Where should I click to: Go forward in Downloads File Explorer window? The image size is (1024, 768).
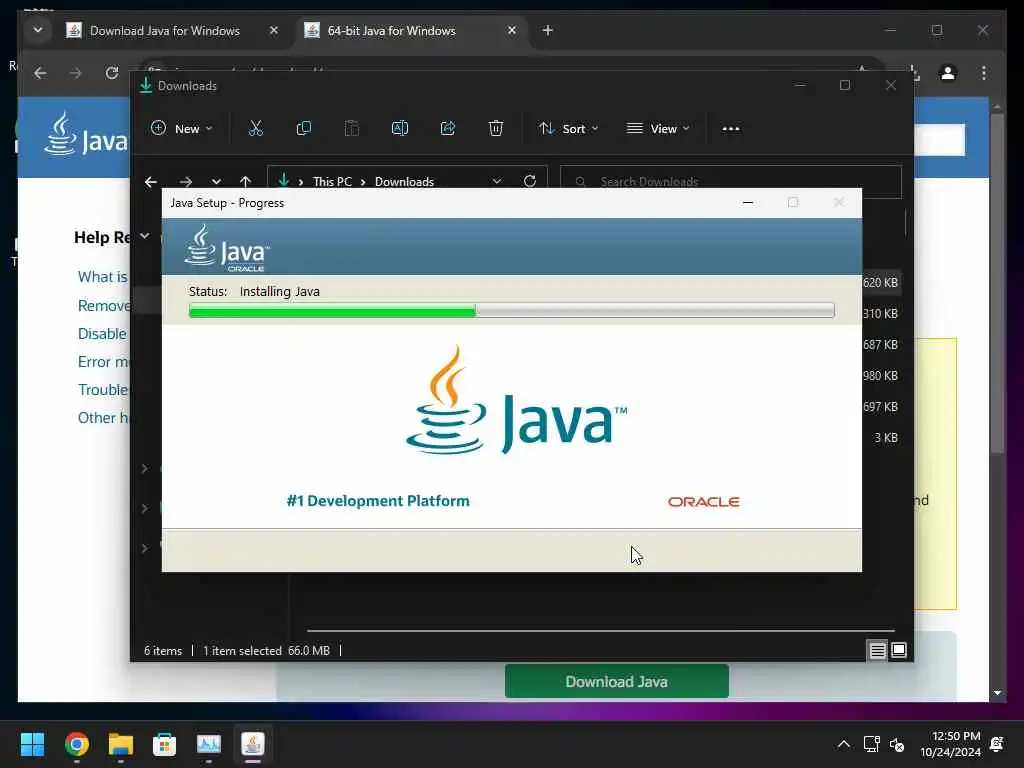point(185,182)
